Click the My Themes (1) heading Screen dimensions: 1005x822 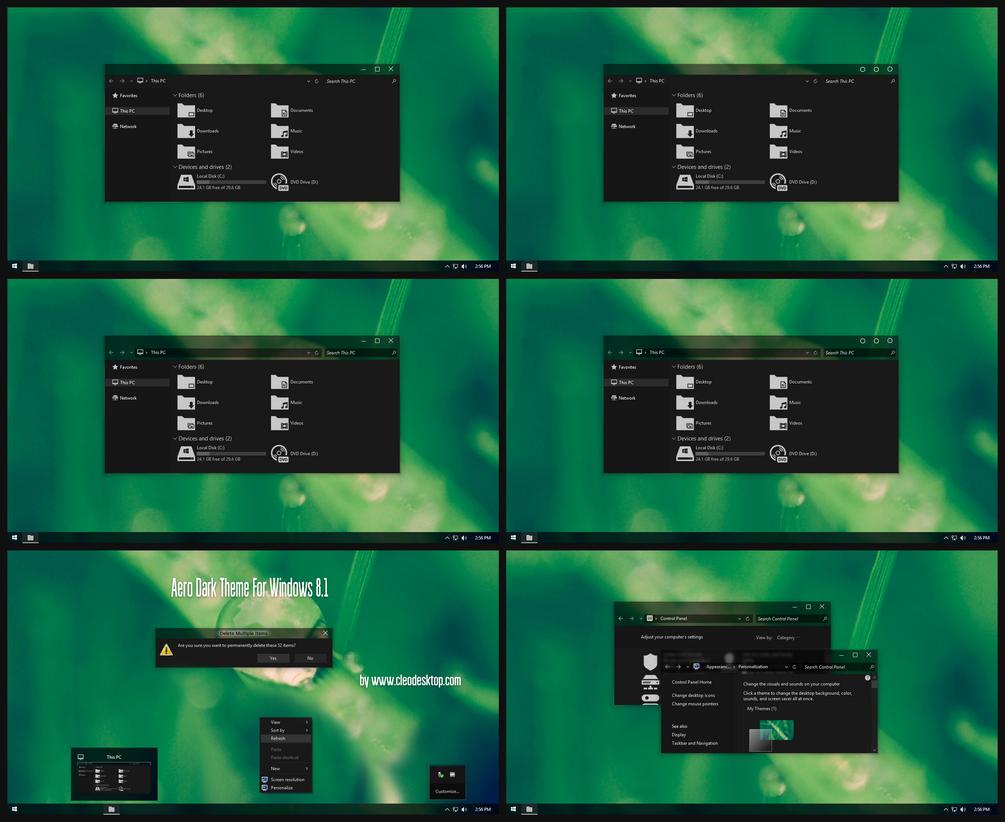pyautogui.click(x=761, y=709)
